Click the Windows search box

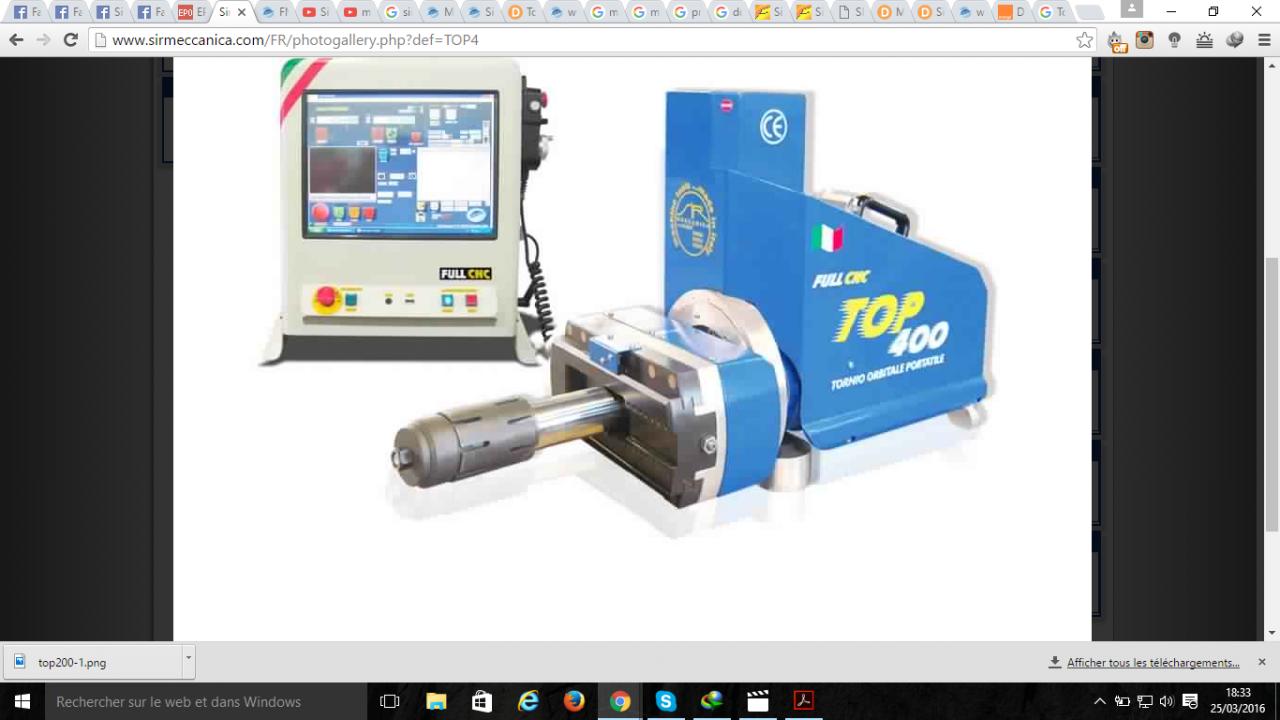(x=207, y=701)
